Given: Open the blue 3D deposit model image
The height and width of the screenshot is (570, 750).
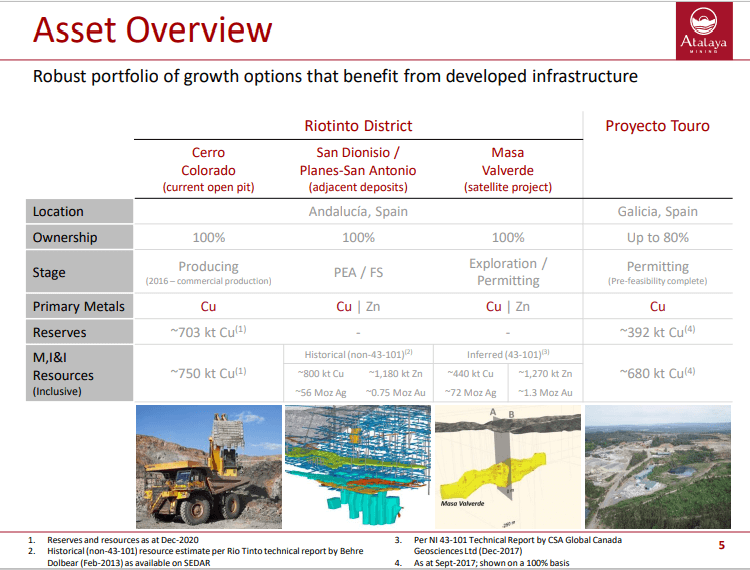Looking at the screenshot, I should [x=358, y=467].
